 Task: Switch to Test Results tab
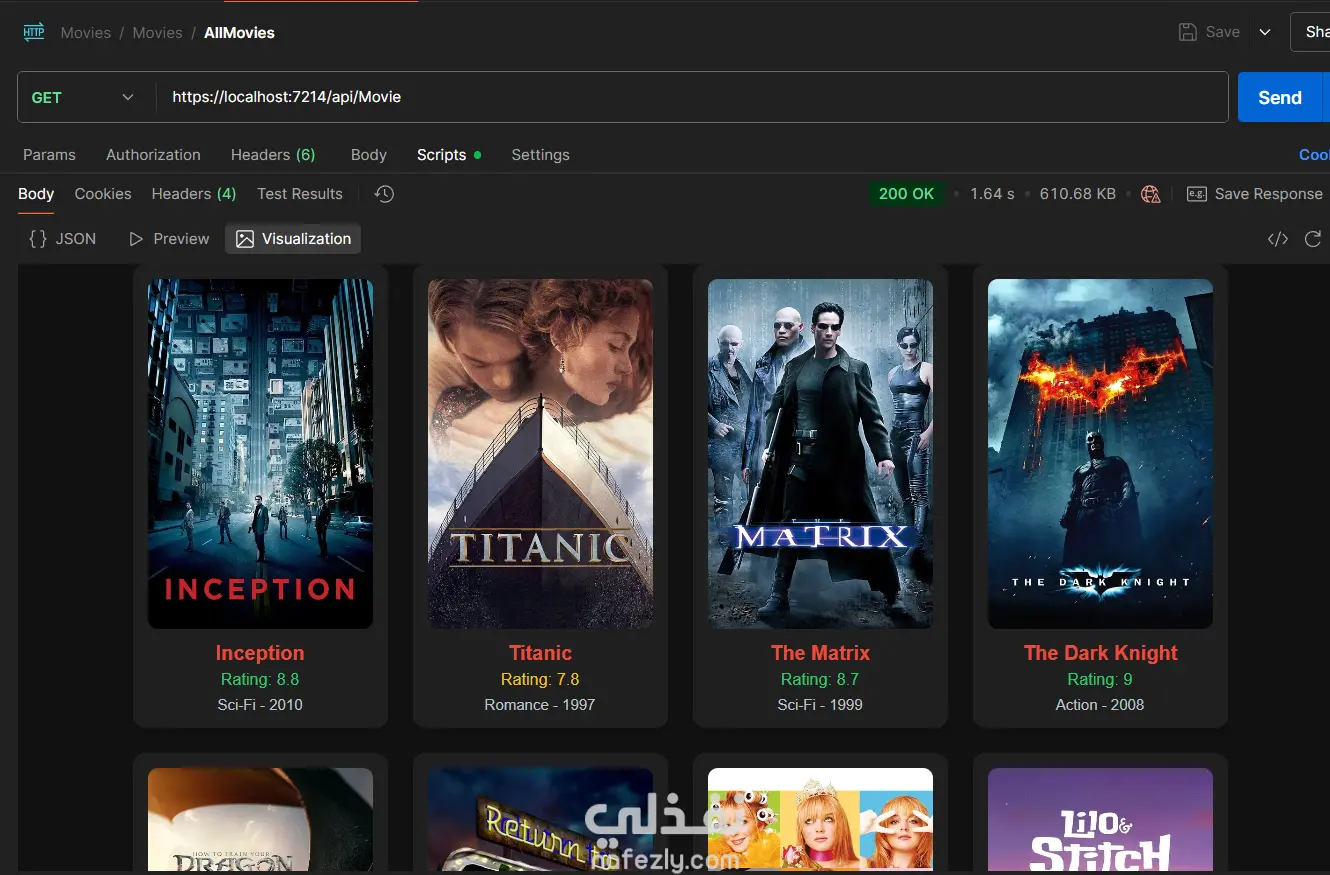tap(300, 194)
